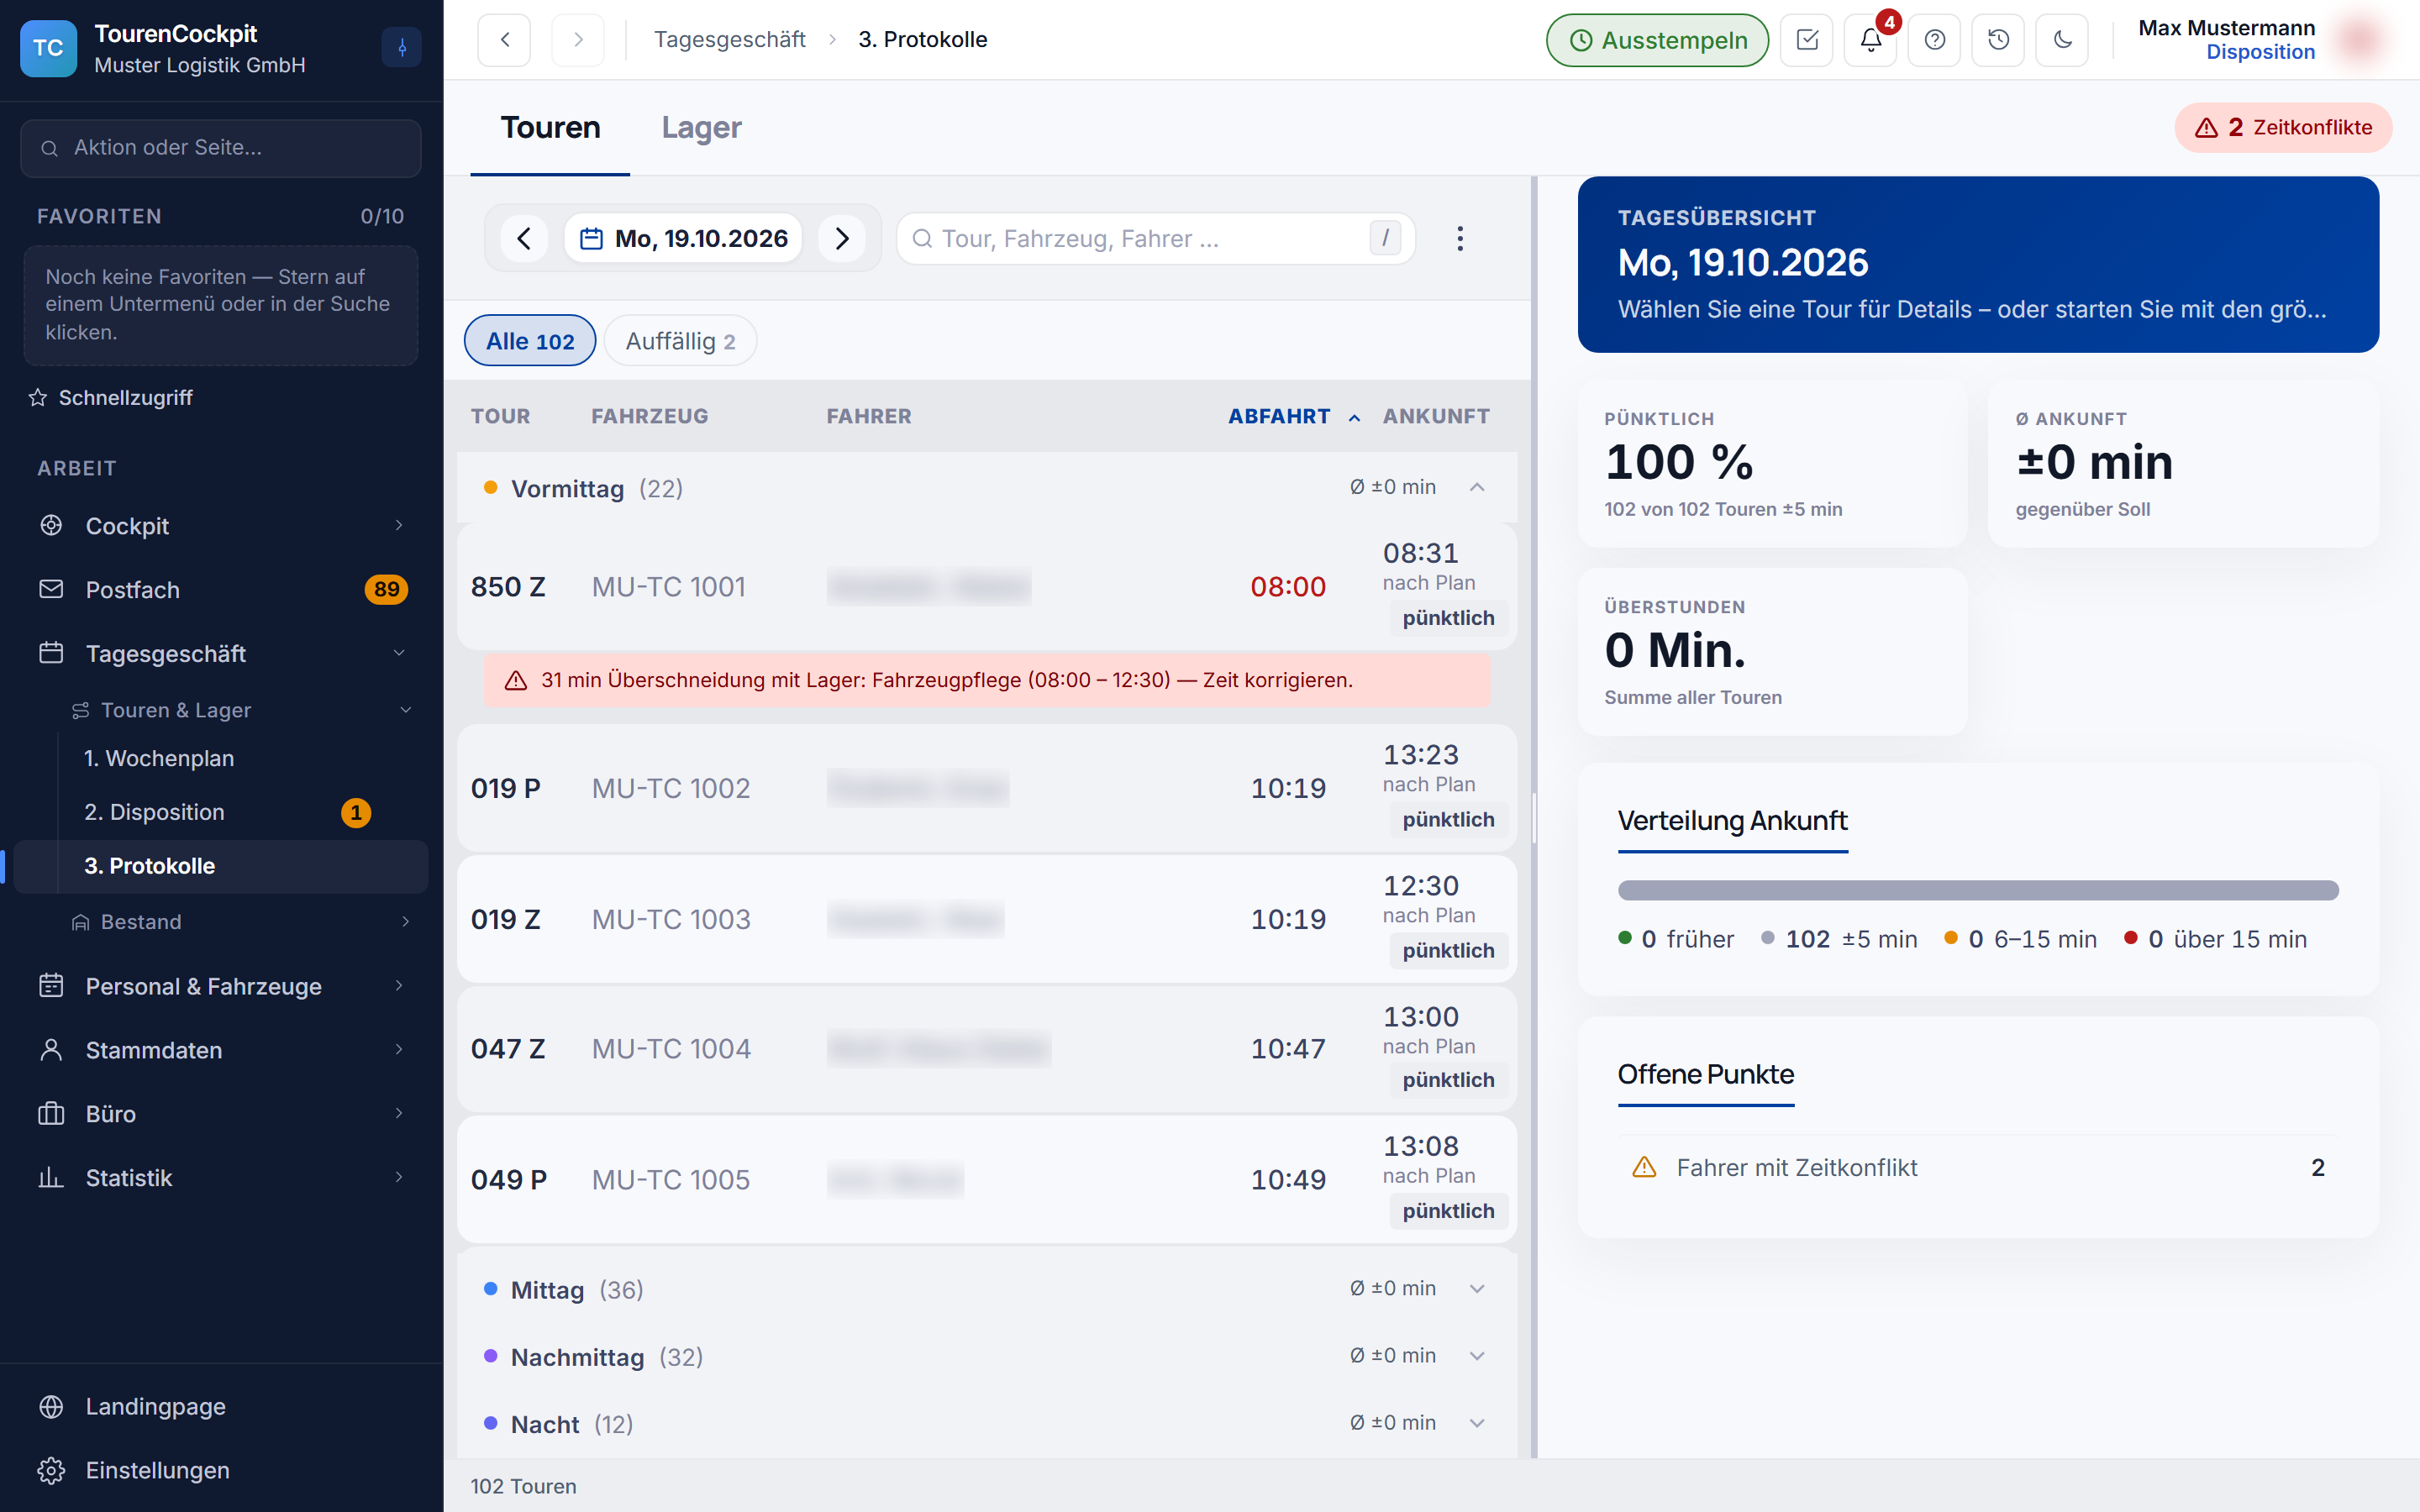Open the help question mark icon
The width and height of the screenshot is (2420, 1512).
click(x=1935, y=40)
